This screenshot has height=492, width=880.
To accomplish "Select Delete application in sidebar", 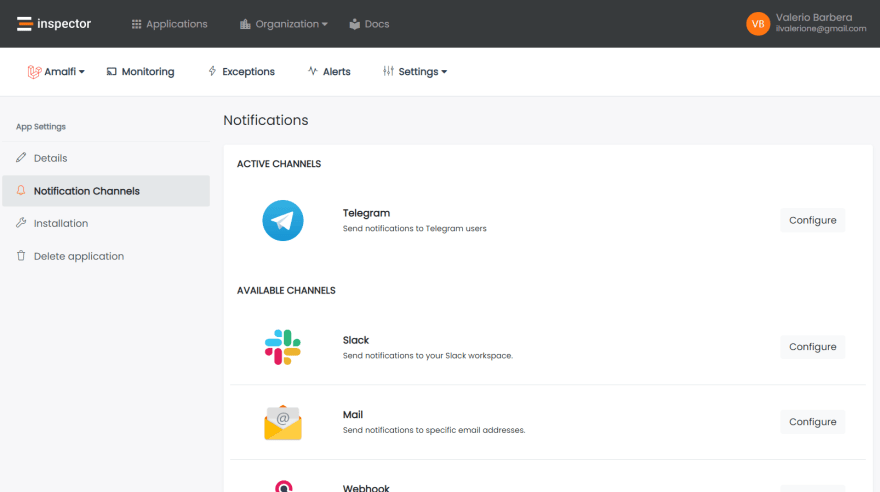I will point(106,256).
